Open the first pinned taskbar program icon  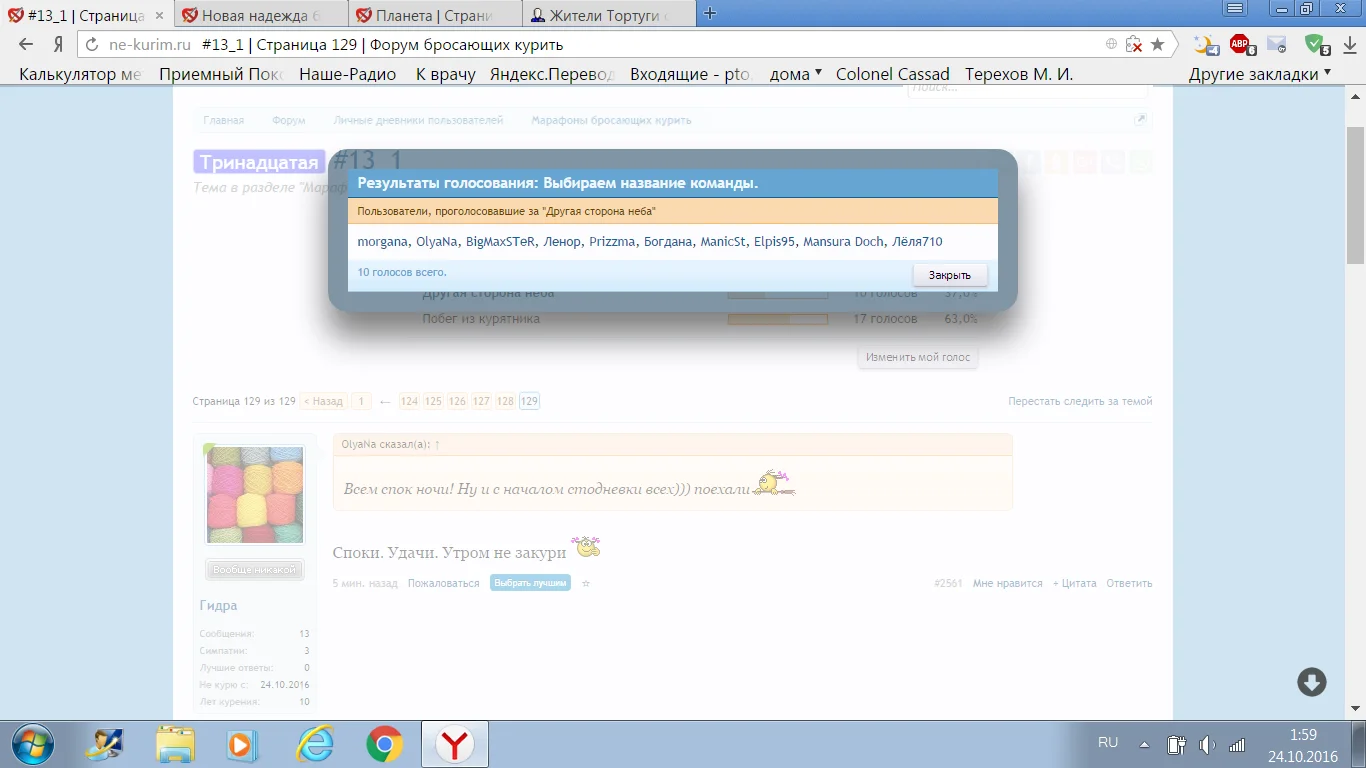point(103,743)
